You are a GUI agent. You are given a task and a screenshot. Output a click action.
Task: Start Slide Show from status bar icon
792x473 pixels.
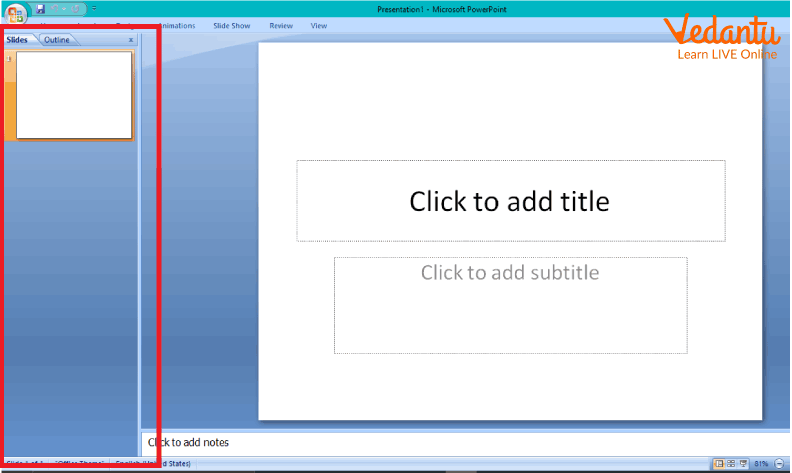click(x=745, y=464)
